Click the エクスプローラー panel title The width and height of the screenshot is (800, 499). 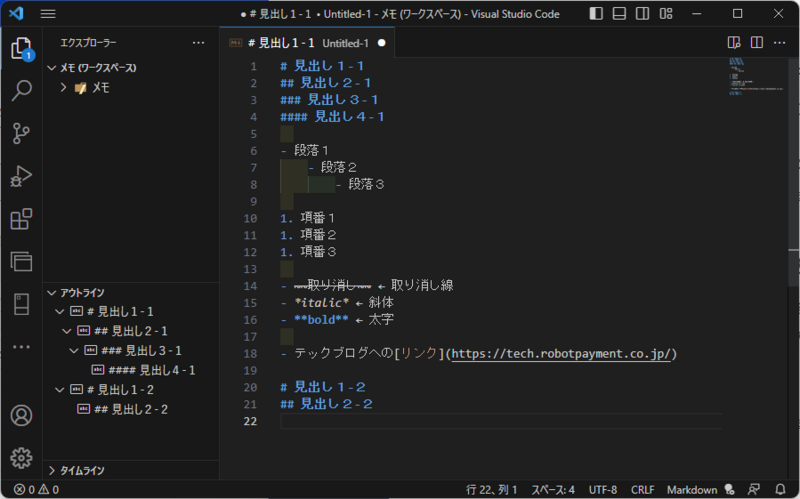click(88, 43)
